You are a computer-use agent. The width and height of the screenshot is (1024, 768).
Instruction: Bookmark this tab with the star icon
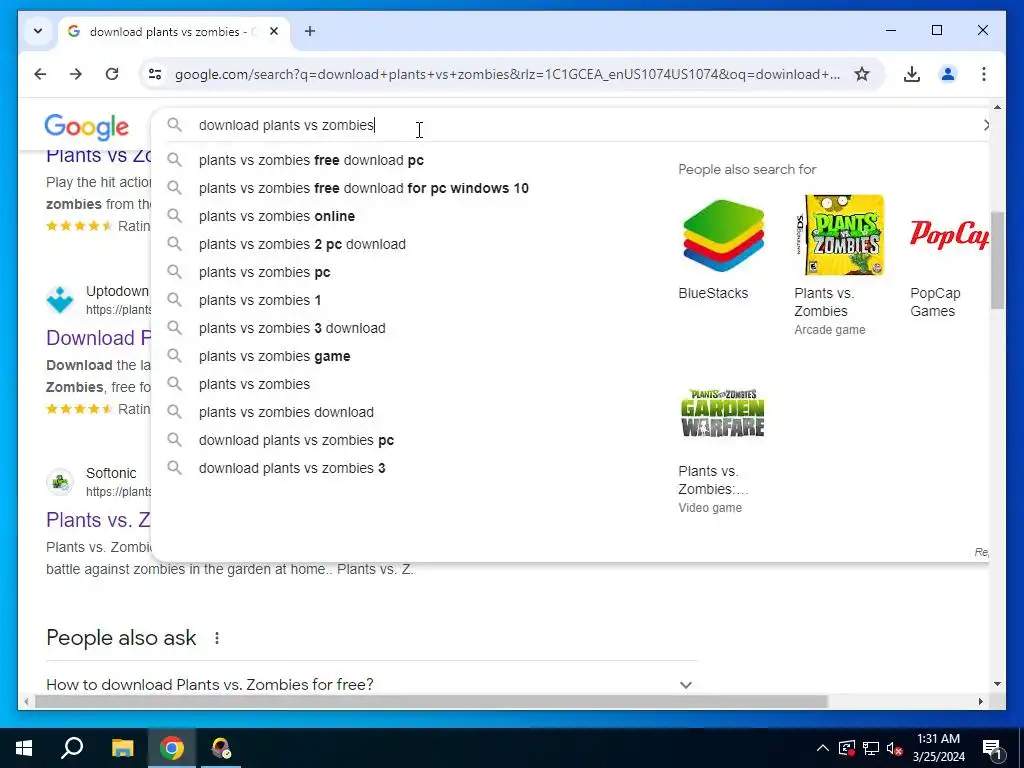[x=862, y=74]
